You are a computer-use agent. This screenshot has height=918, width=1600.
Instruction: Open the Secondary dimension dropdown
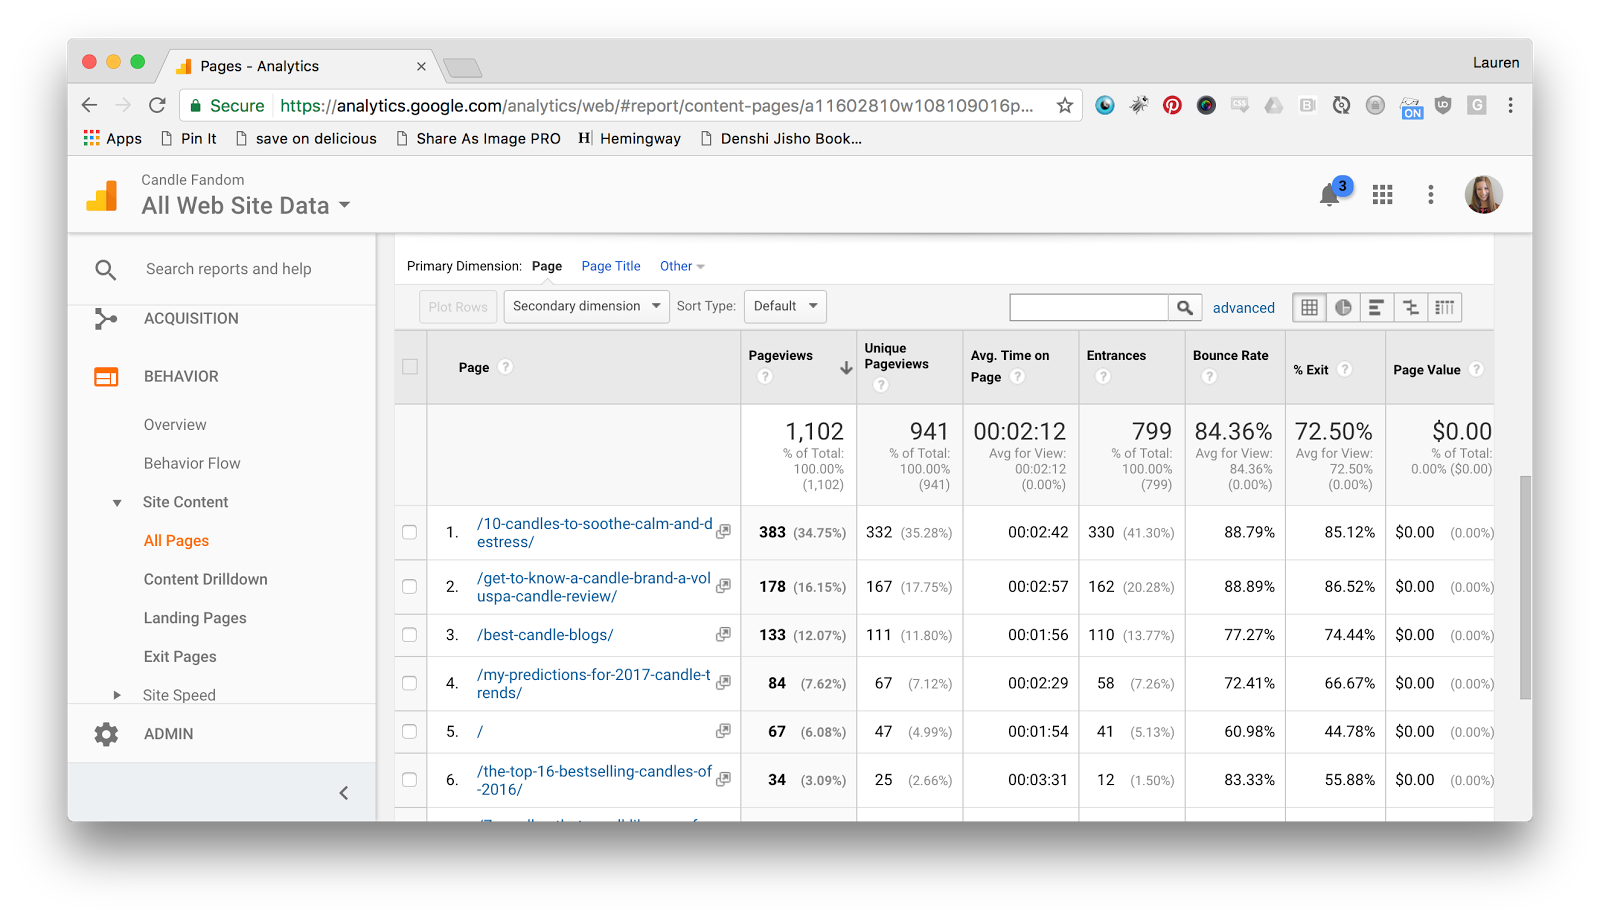pyautogui.click(x=586, y=306)
